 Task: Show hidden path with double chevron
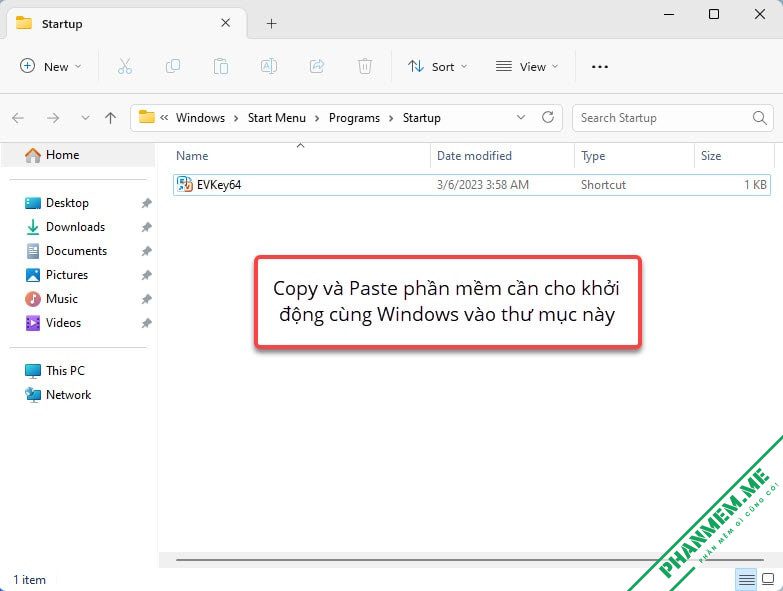pos(164,118)
